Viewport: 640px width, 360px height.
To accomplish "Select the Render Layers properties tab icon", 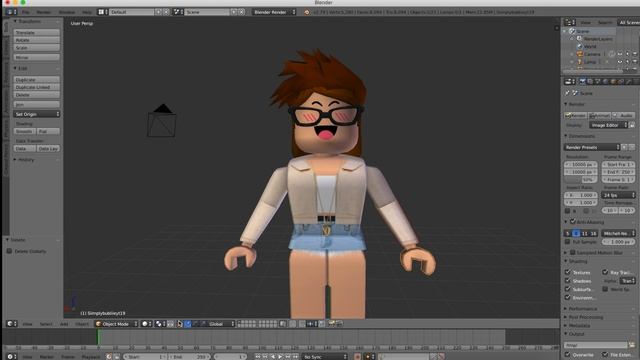I will coord(590,82).
